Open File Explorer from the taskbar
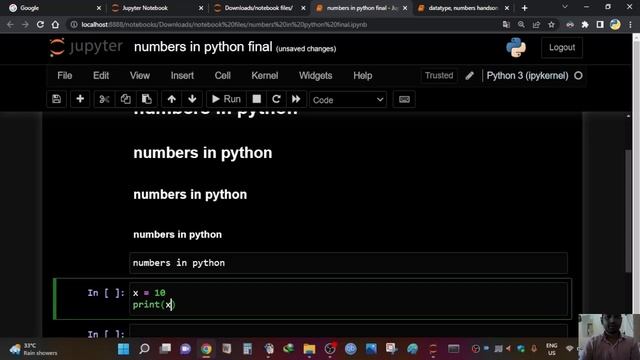 [x=309, y=349]
